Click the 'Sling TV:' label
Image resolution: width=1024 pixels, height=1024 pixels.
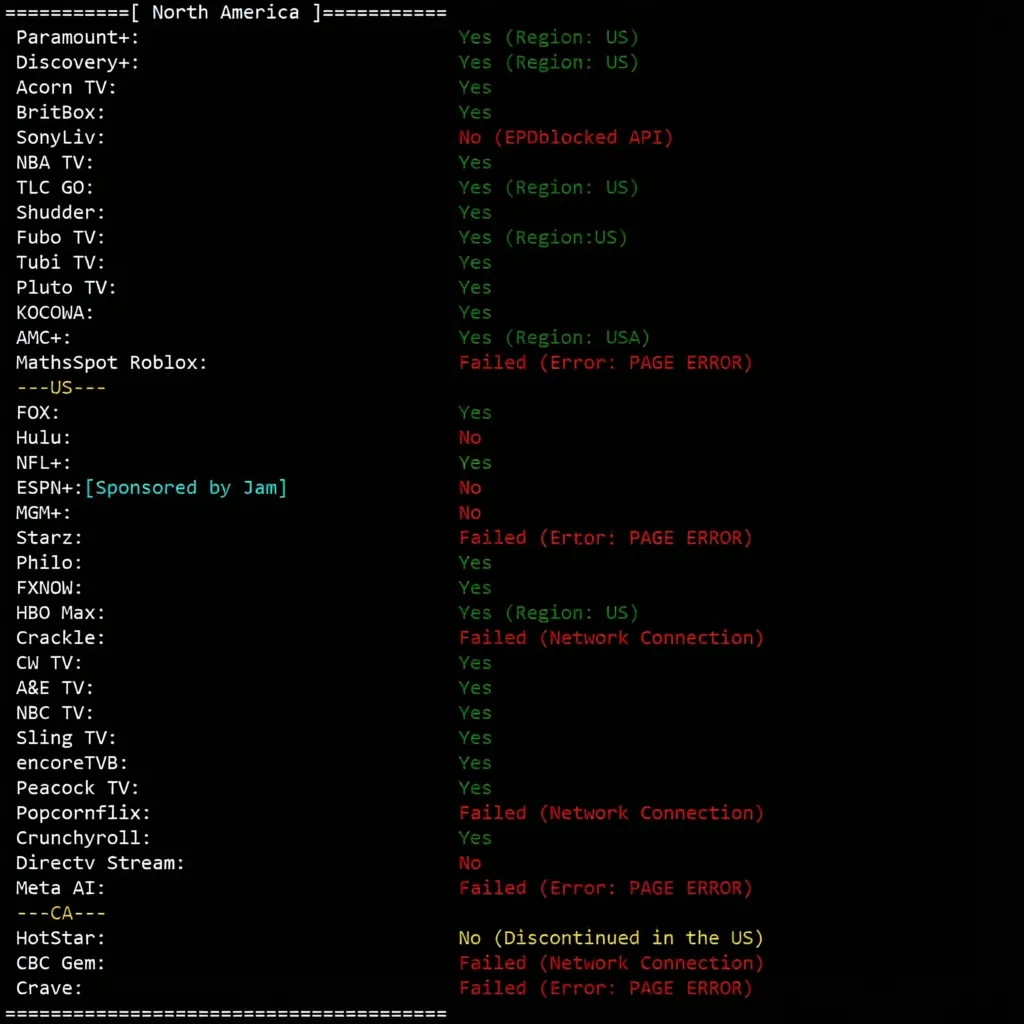(x=66, y=738)
